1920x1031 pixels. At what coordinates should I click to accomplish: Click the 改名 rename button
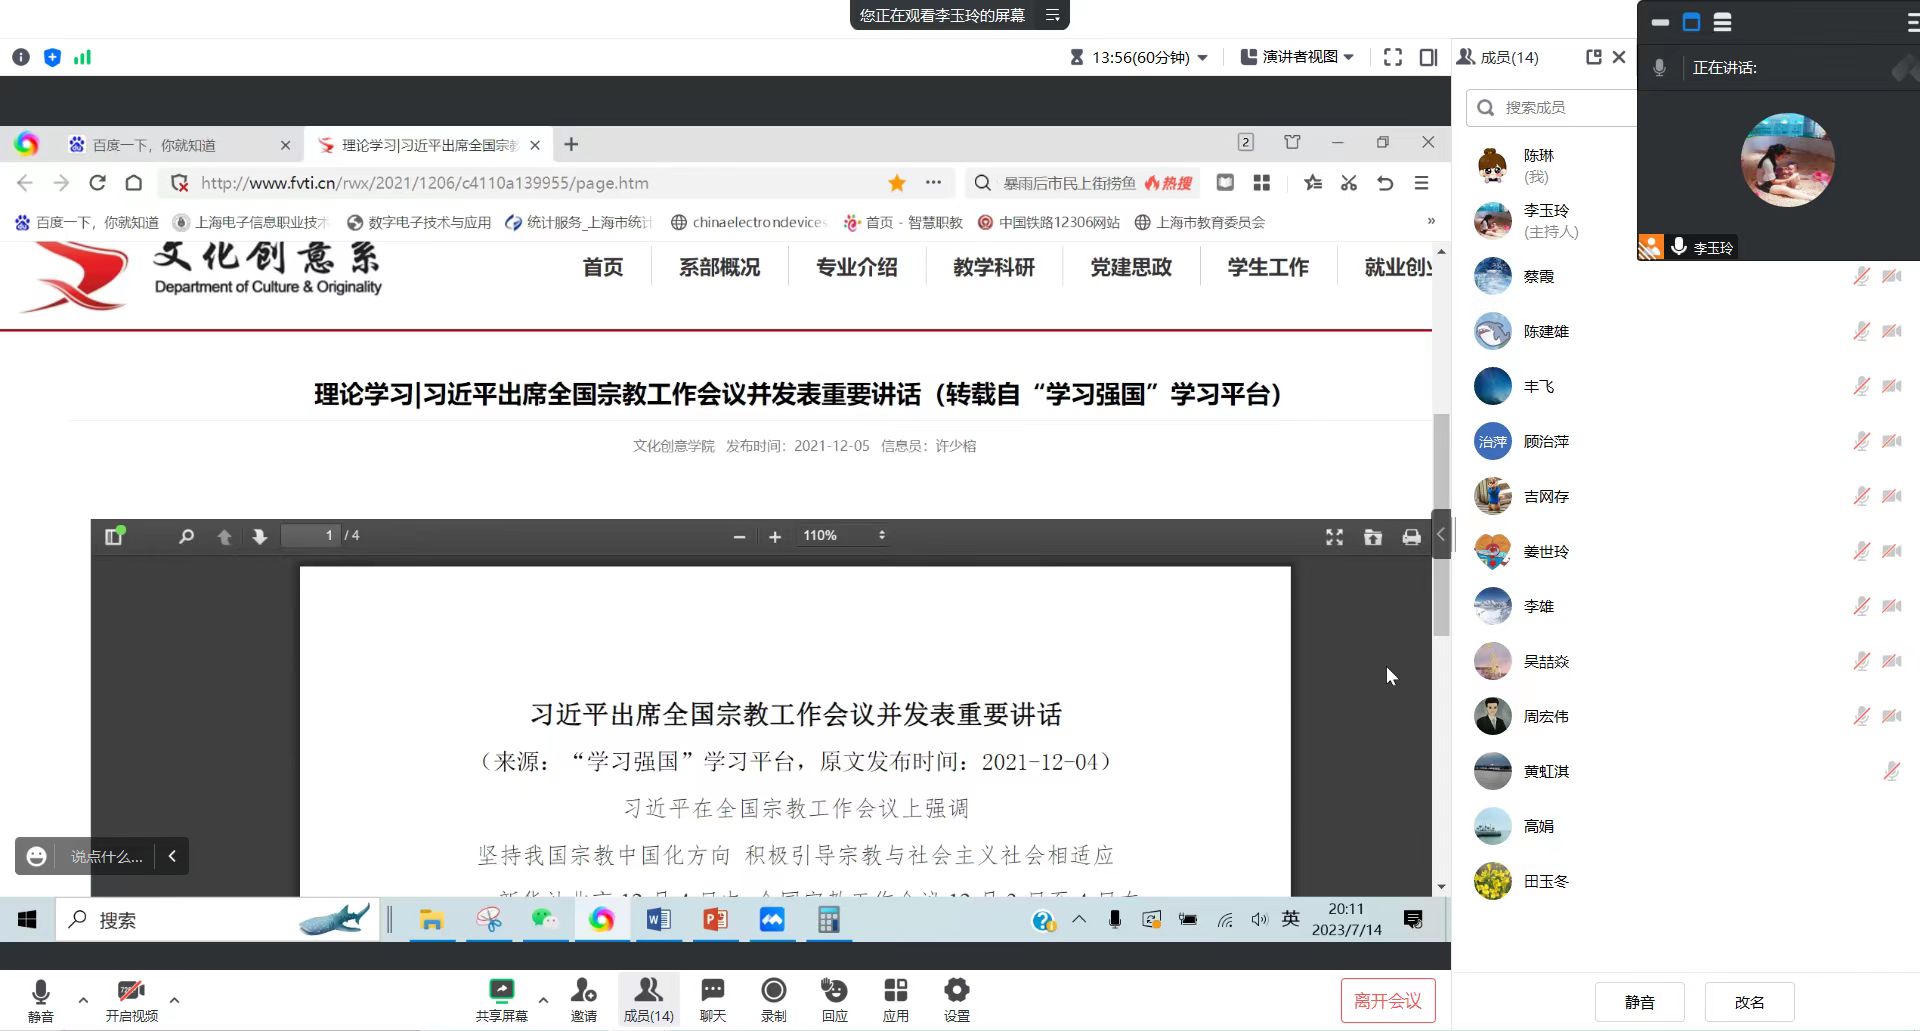[1749, 1002]
